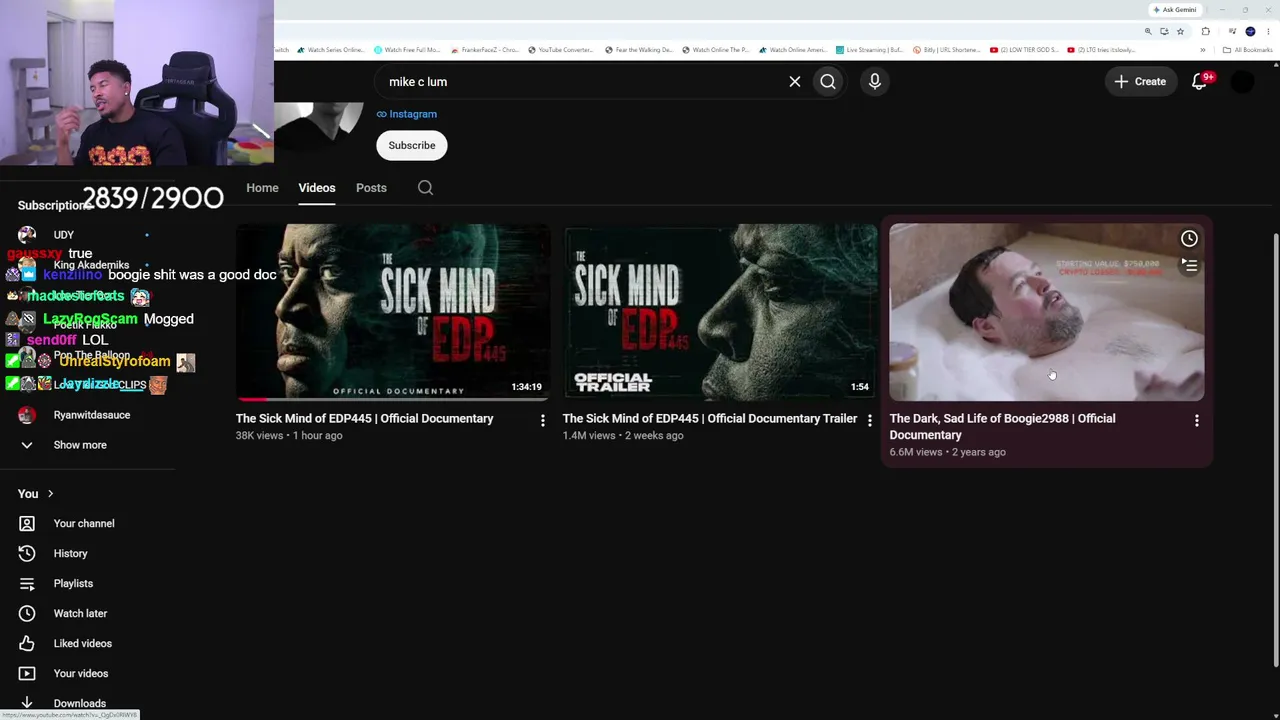Open Your videos in sidebar
1280x720 pixels.
(x=81, y=673)
